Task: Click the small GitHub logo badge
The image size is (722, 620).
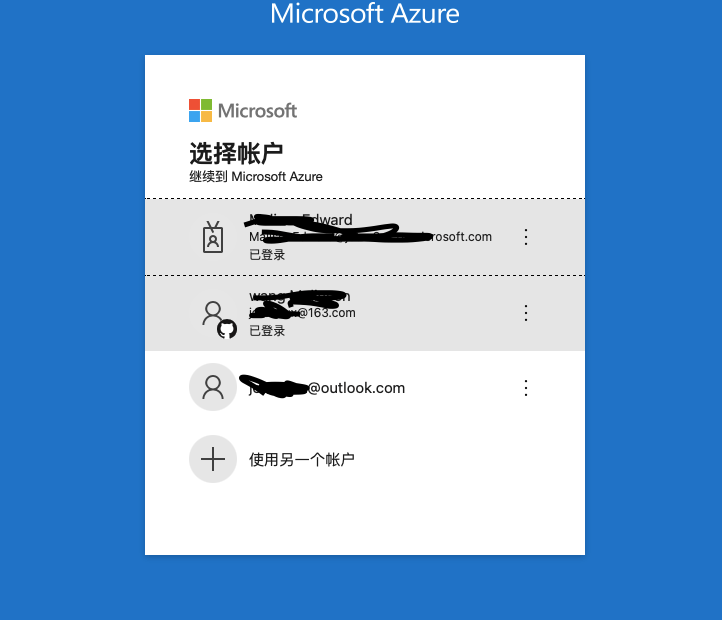Action: pos(227,329)
